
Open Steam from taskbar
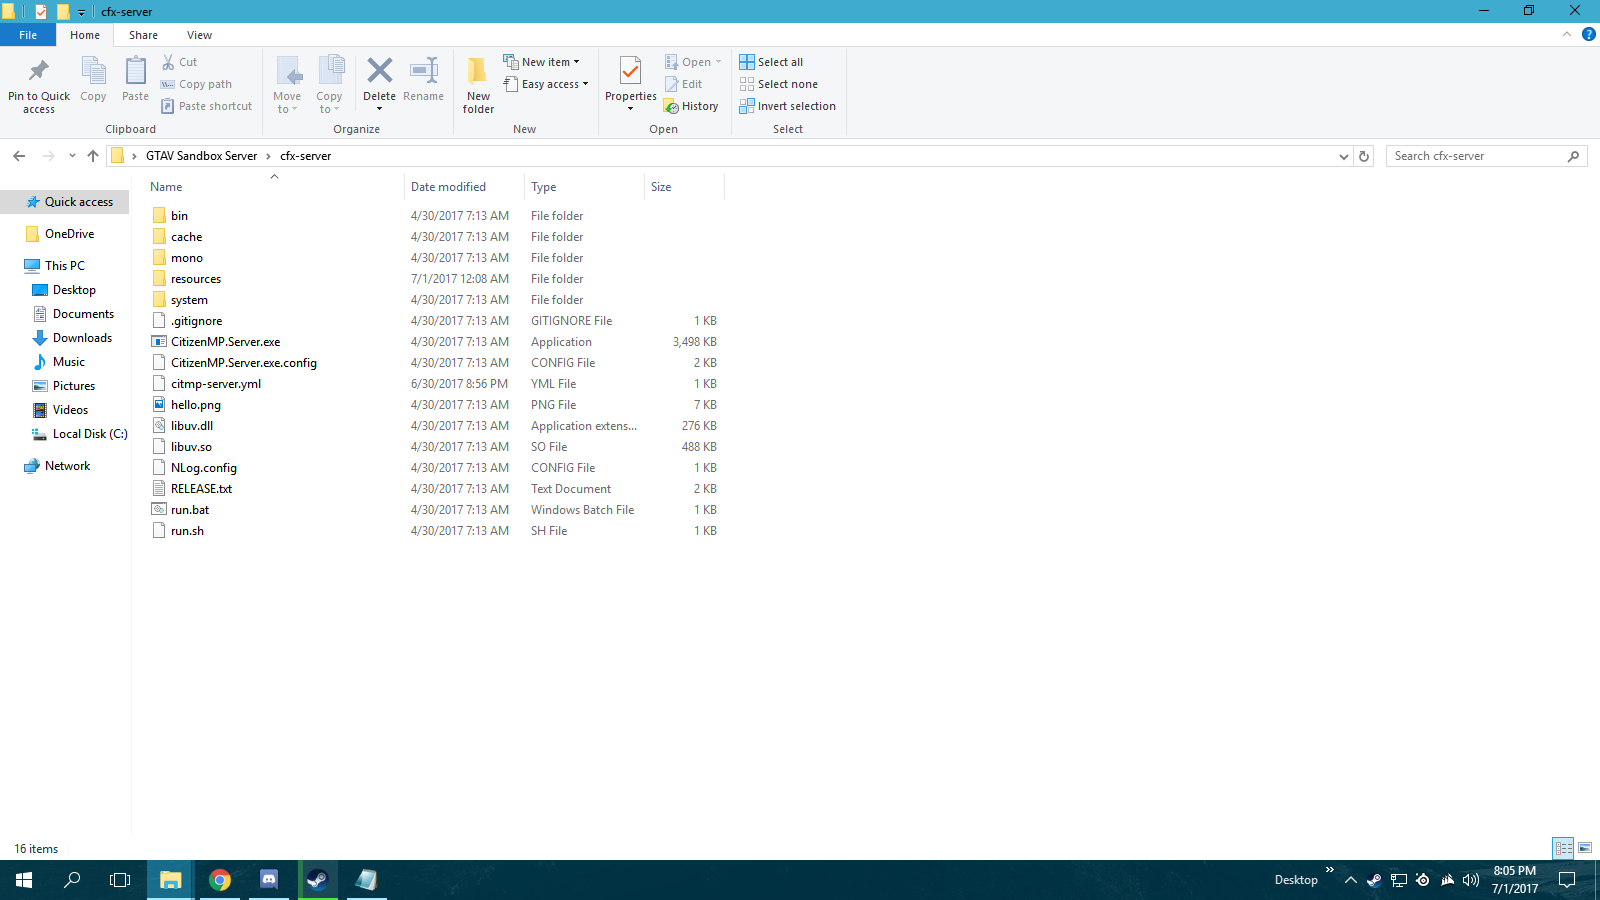click(318, 880)
